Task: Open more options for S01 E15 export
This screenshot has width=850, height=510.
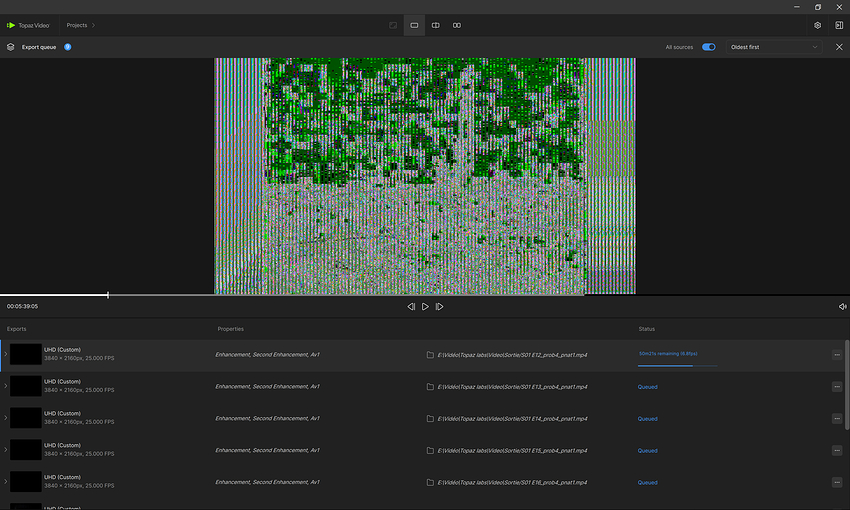Action: click(x=837, y=450)
